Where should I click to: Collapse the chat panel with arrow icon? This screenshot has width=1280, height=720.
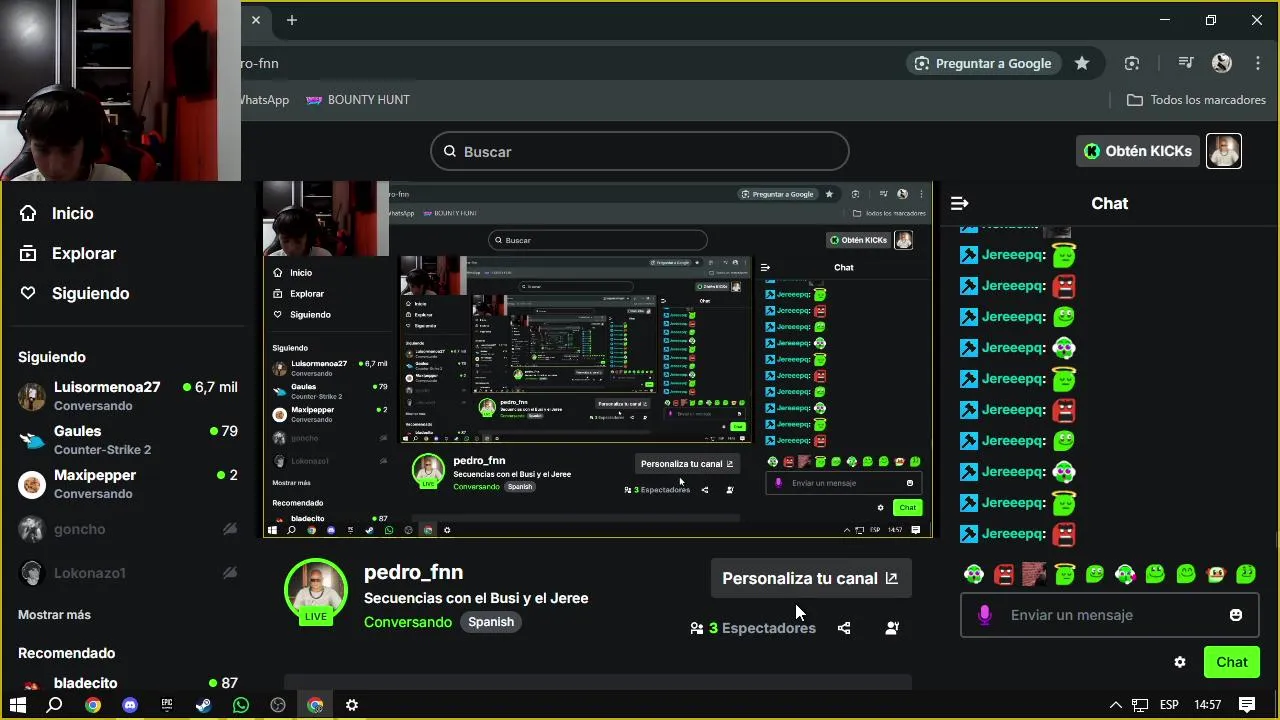pos(959,203)
